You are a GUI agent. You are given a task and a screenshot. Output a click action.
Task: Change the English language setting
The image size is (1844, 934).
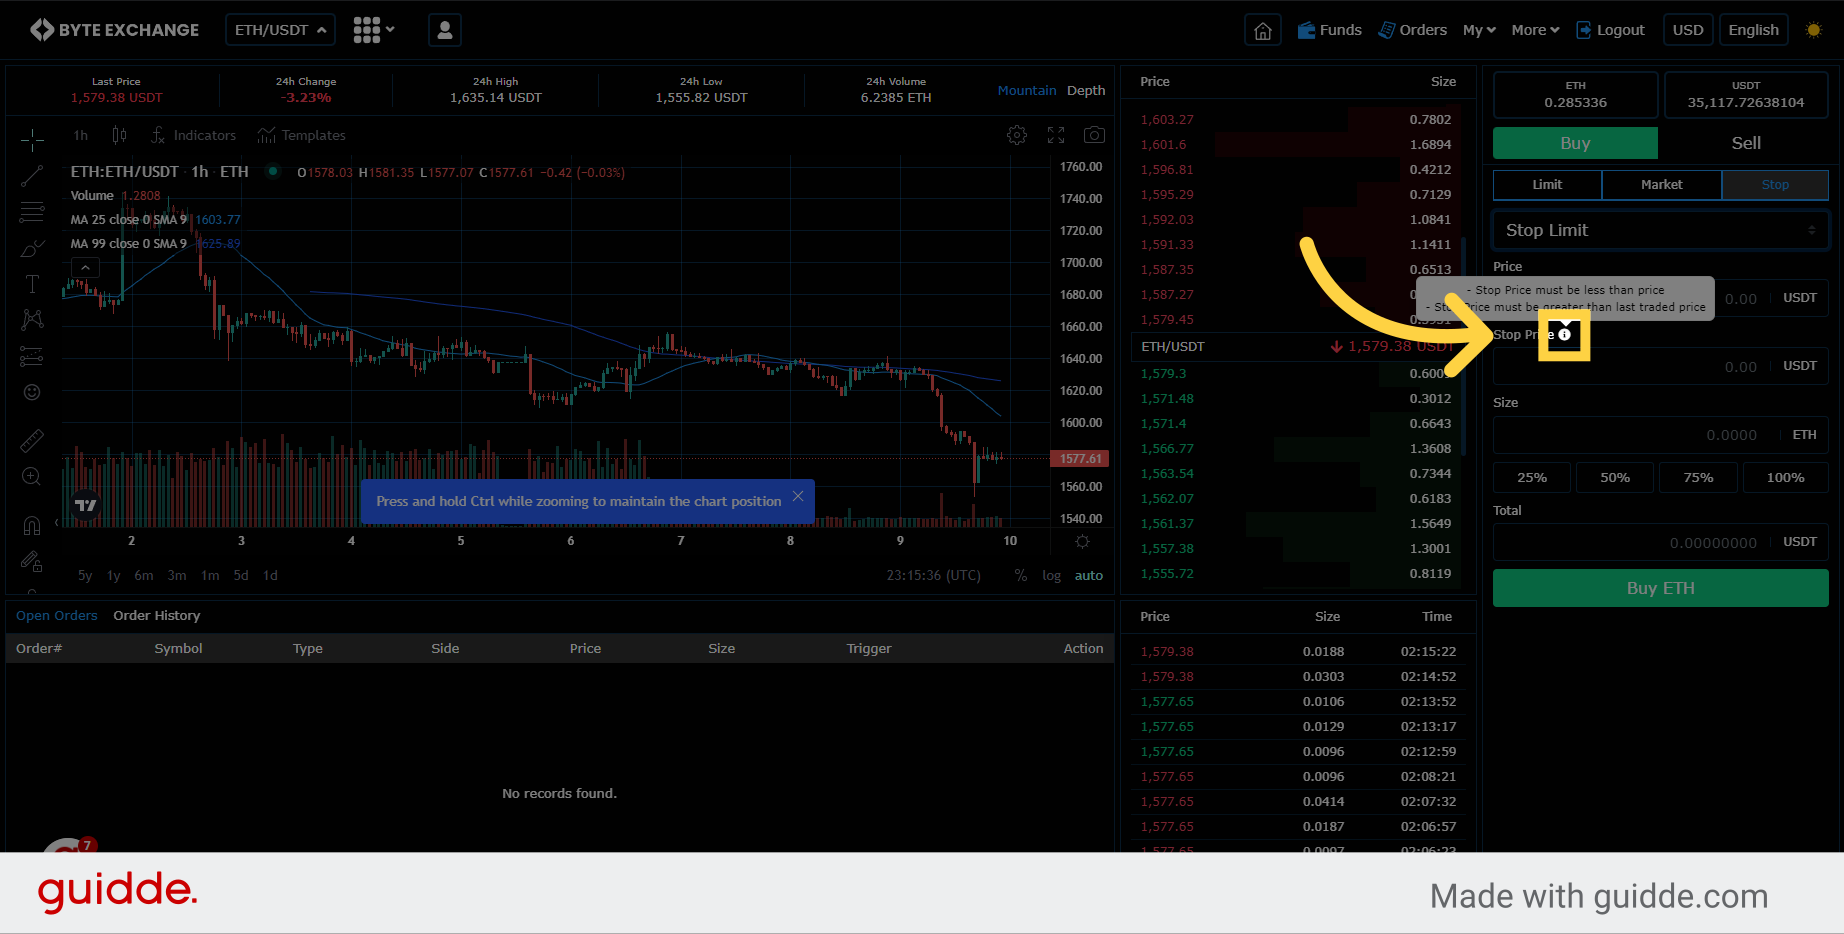[x=1754, y=30]
